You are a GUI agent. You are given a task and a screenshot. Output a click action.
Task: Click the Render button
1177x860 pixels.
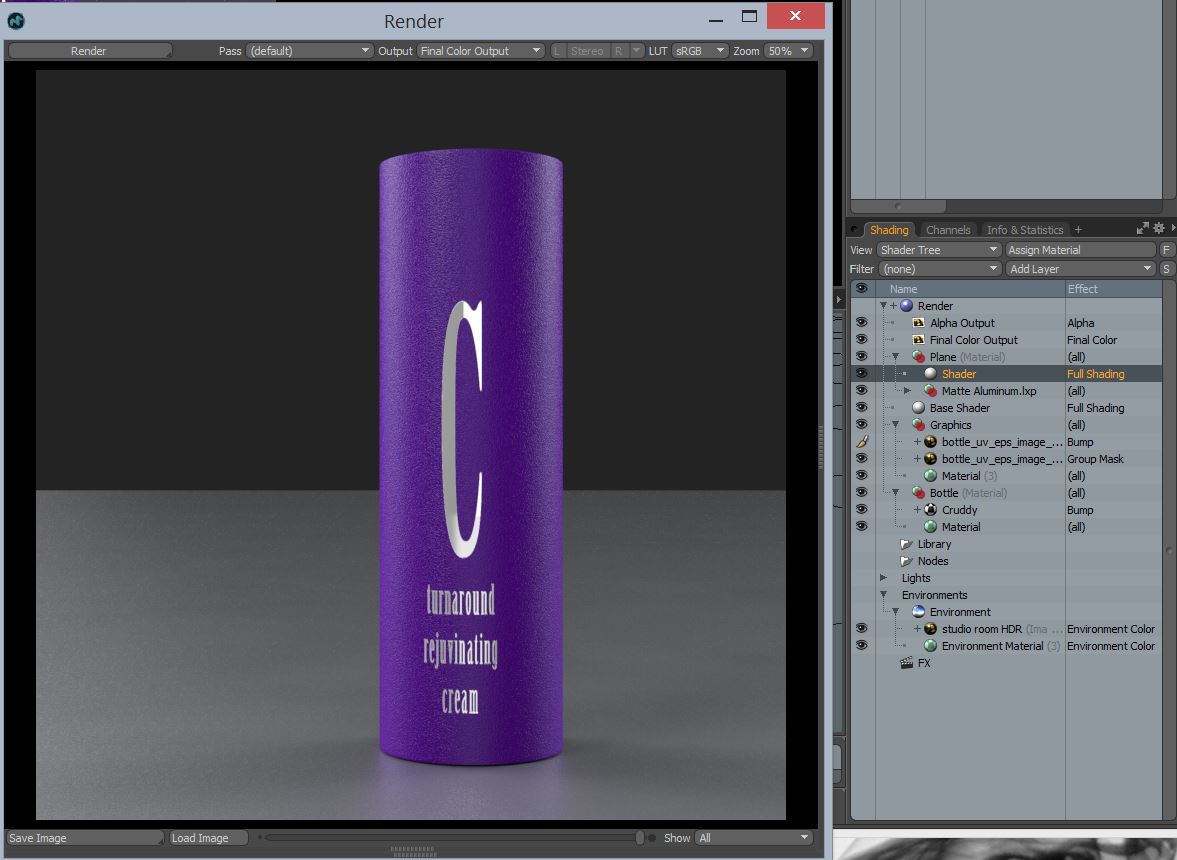(x=89, y=51)
